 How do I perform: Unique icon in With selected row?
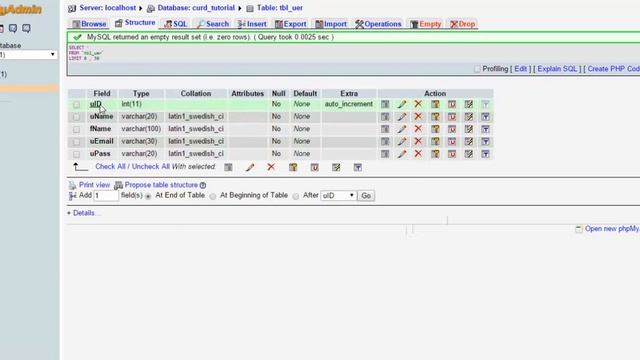[314, 167]
